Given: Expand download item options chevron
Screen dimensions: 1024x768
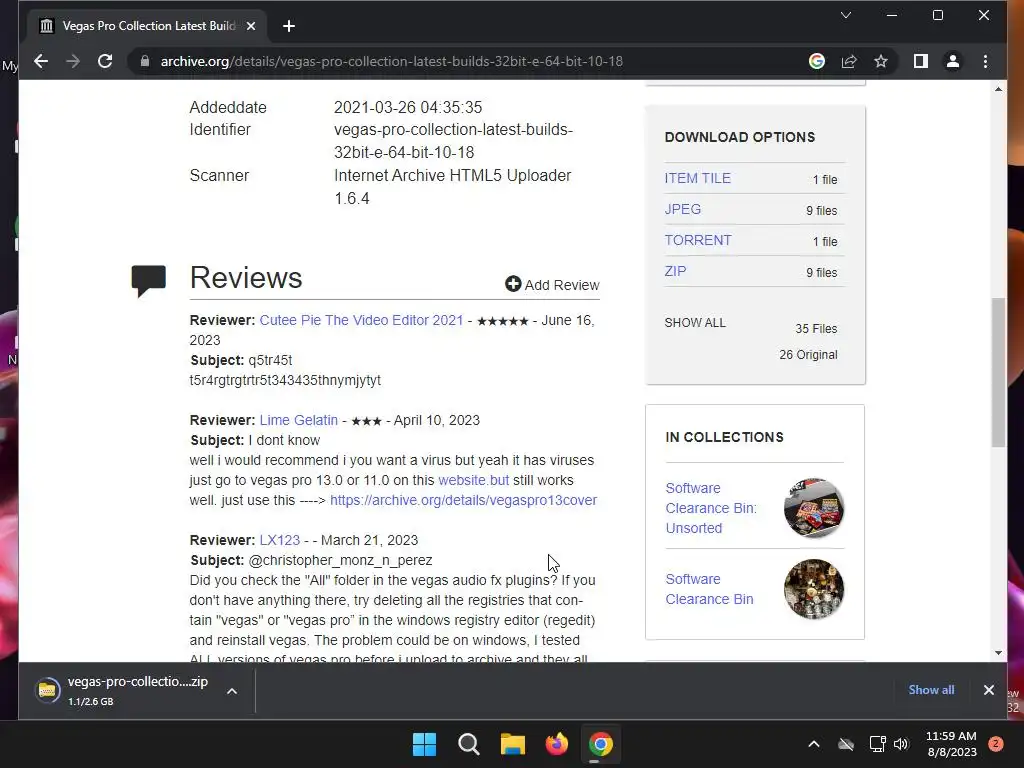Looking at the screenshot, I should pos(232,691).
